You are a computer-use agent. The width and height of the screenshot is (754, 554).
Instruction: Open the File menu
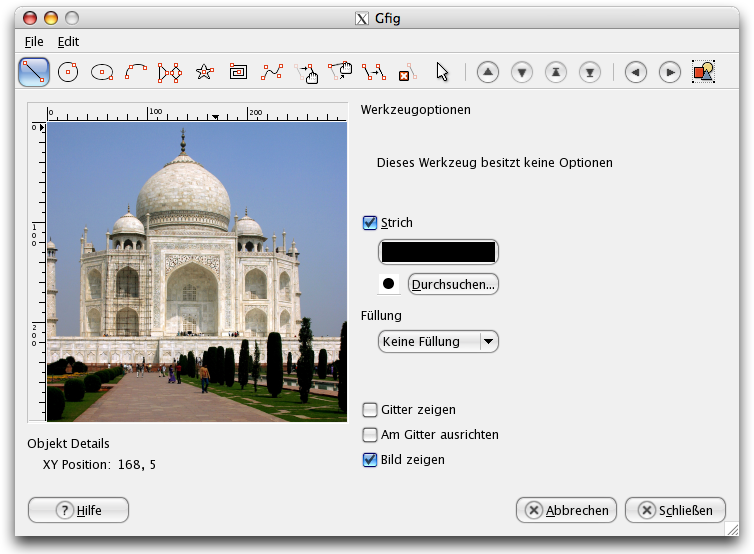[34, 42]
